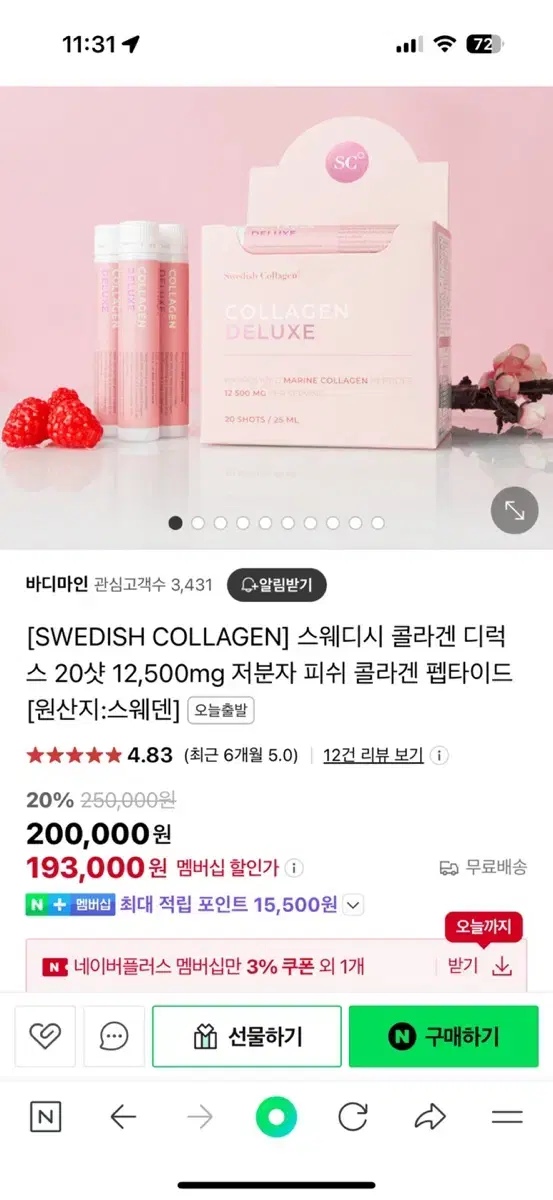Show info for 멤버십 할인가

click(x=296, y=868)
